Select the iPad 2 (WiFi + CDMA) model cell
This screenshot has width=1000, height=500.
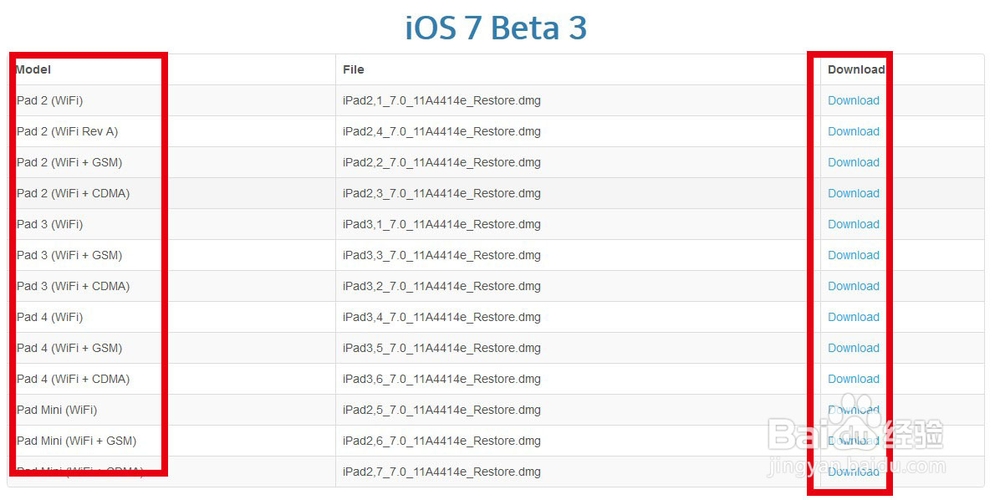[x=172, y=193]
